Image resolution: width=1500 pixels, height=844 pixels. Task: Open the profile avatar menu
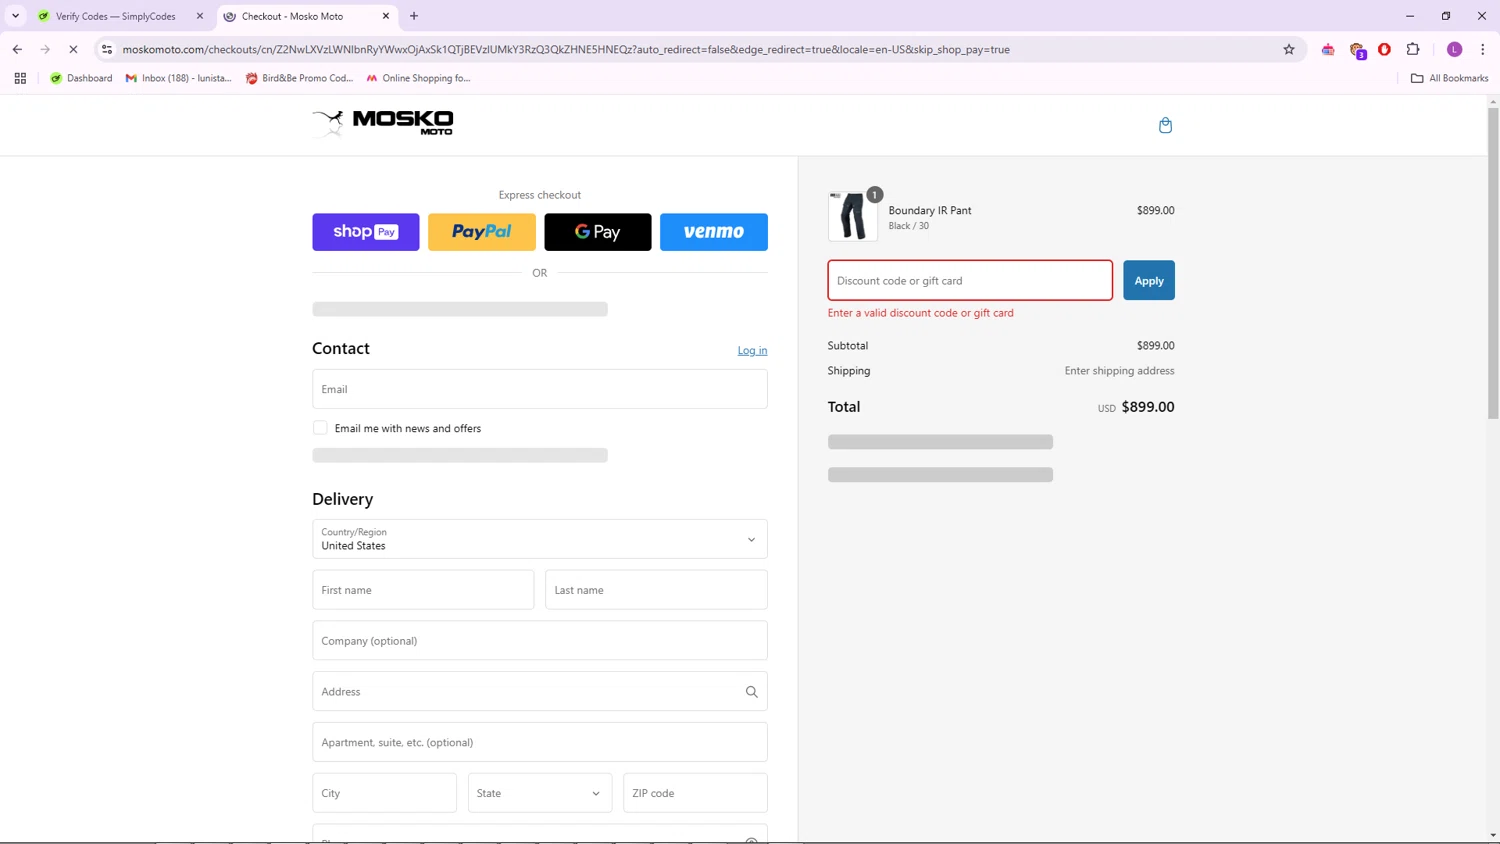(x=1455, y=49)
